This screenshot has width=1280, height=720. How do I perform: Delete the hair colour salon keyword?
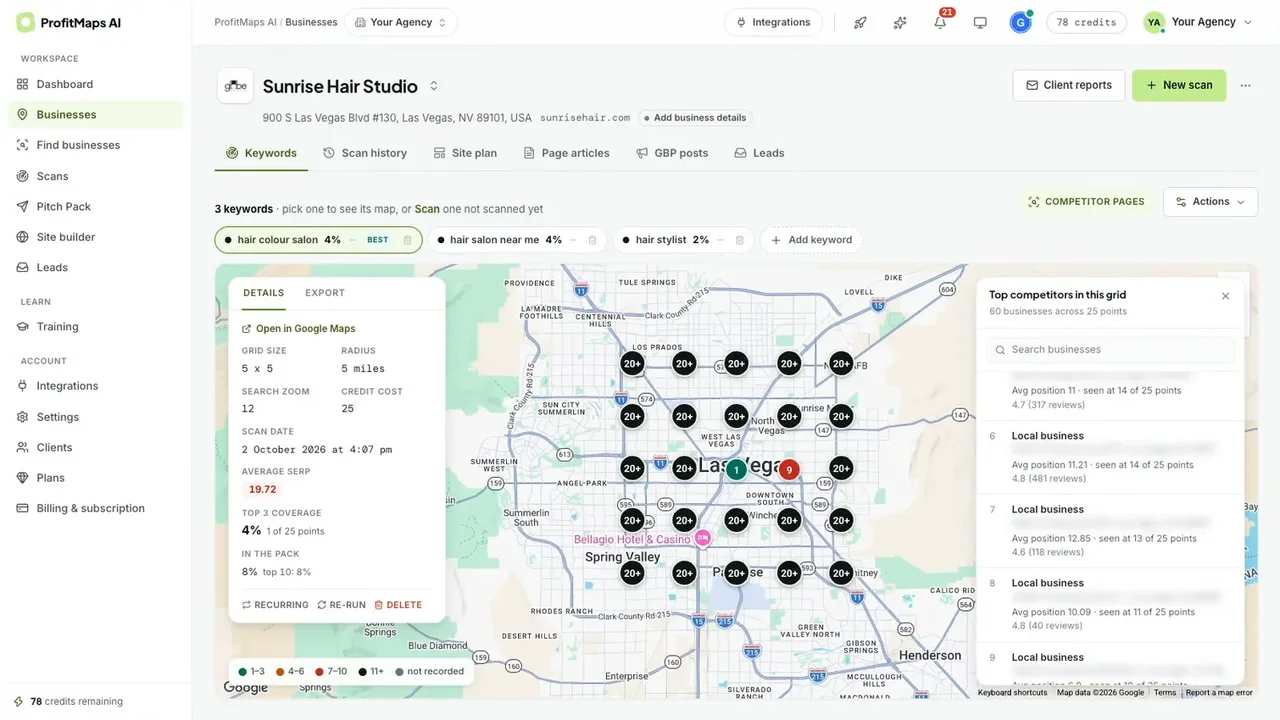tap(407, 240)
